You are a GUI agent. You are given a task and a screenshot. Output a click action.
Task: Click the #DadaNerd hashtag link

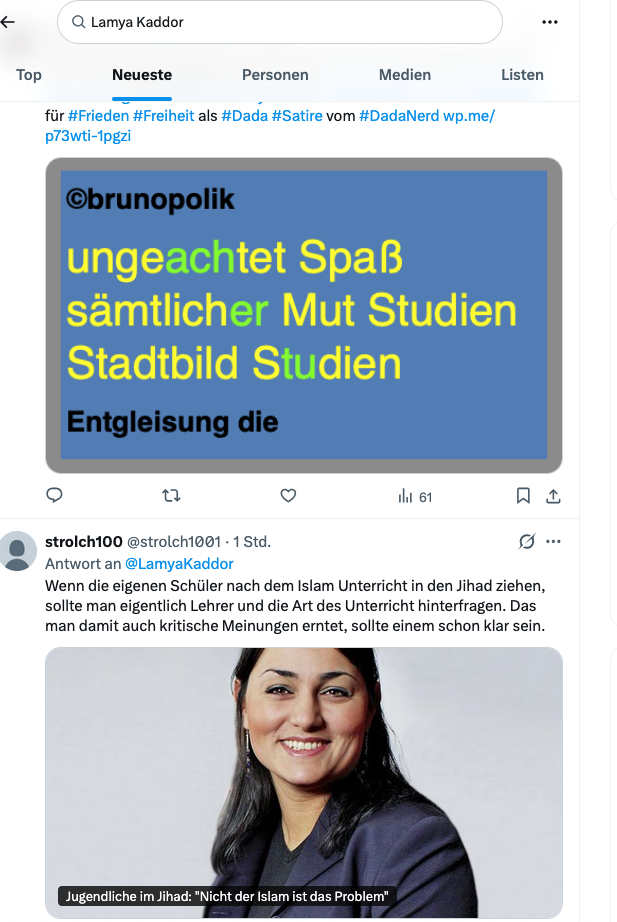[399, 116]
